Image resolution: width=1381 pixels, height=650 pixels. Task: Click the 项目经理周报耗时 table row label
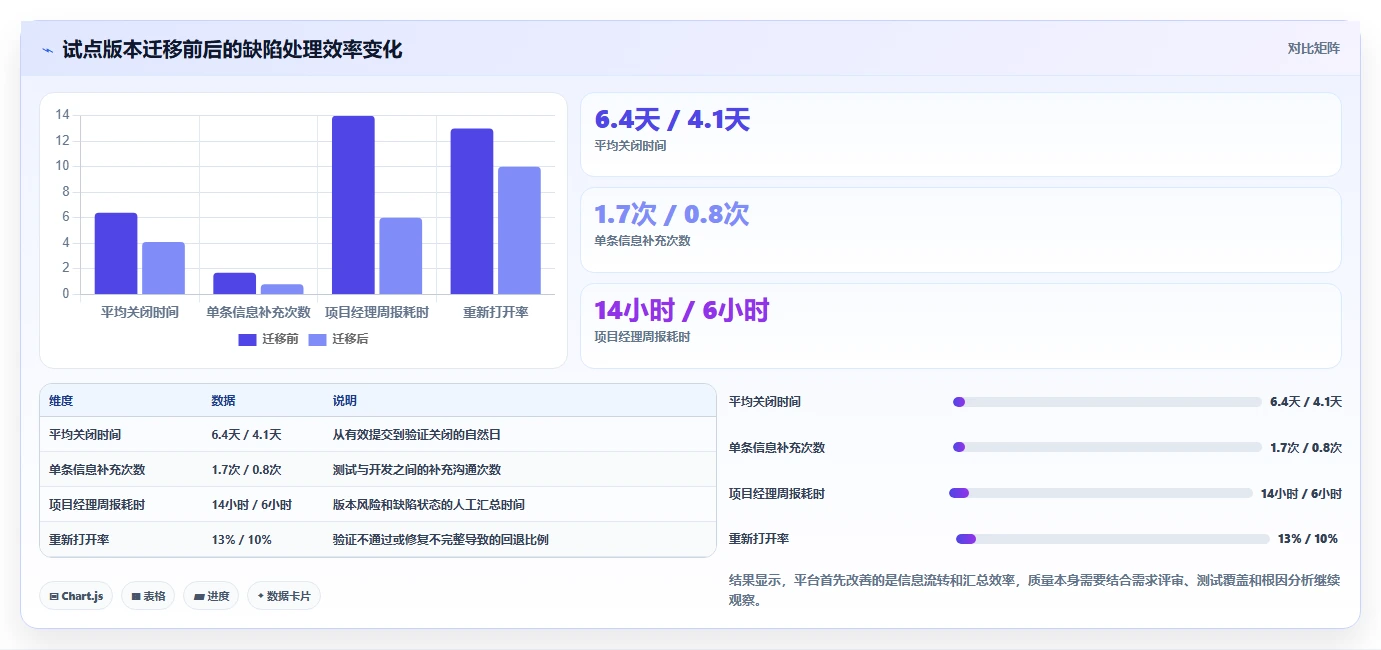click(97, 505)
